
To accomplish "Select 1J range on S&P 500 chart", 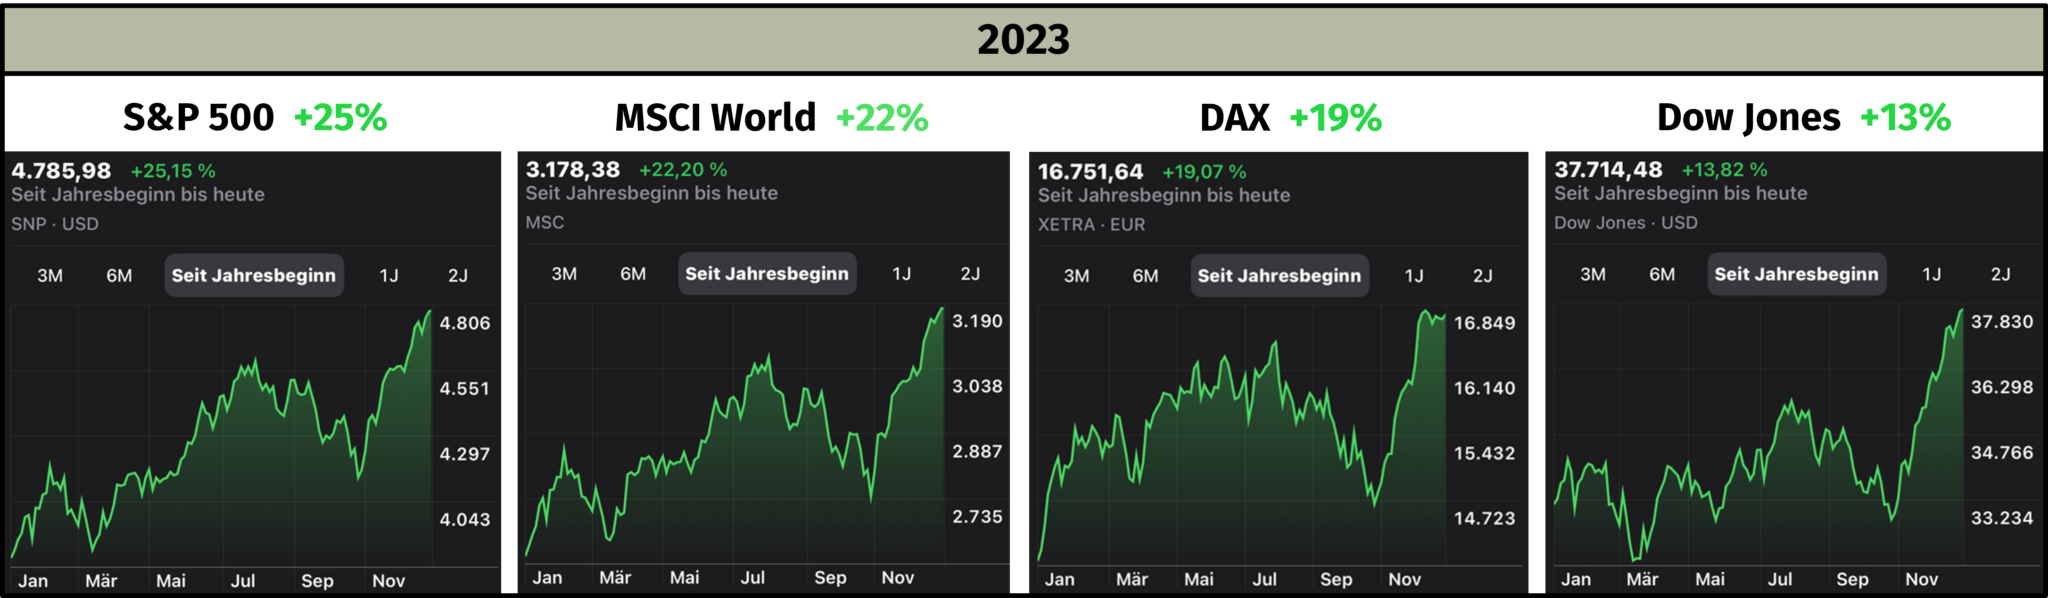I will (389, 276).
